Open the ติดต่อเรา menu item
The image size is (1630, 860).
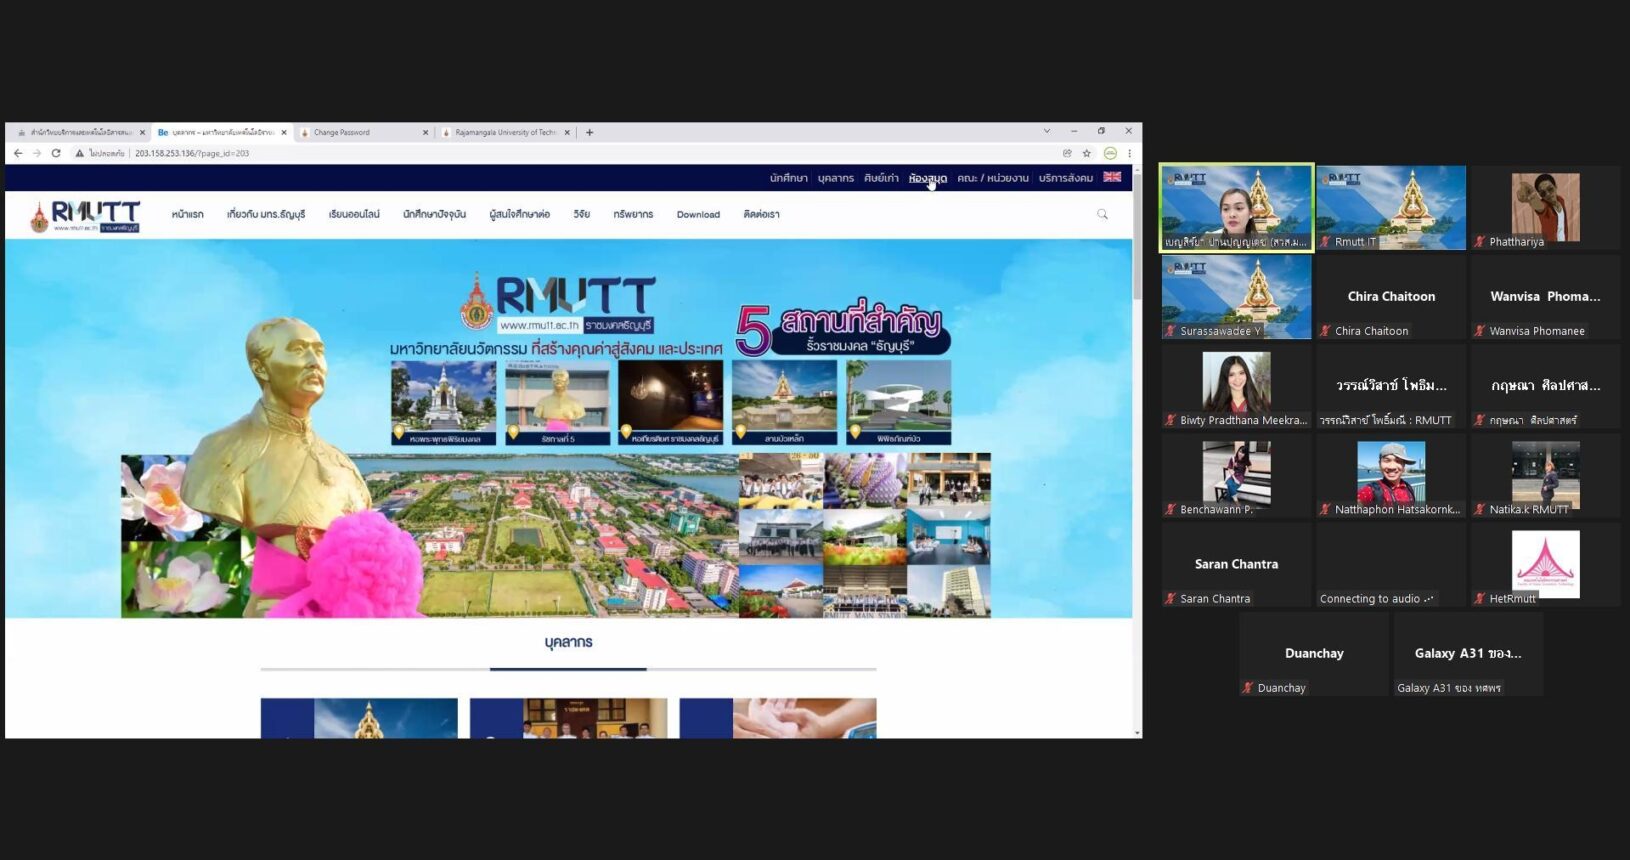[761, 214]
